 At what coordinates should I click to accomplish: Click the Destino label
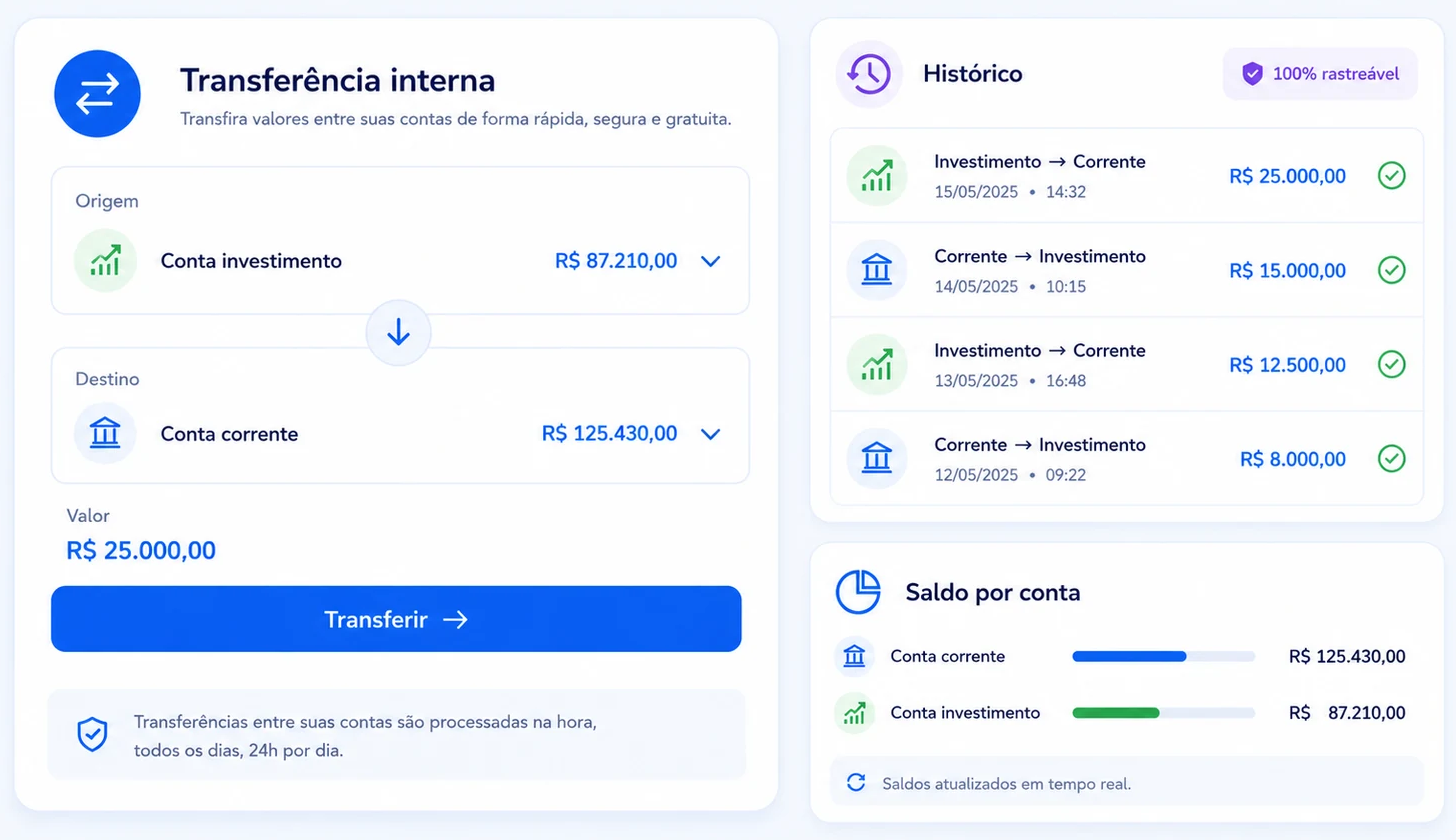(107, 380)
